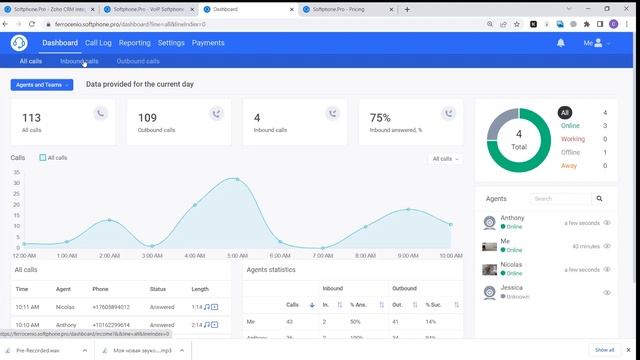Open the notifications bell

click(x=561, y=43)
